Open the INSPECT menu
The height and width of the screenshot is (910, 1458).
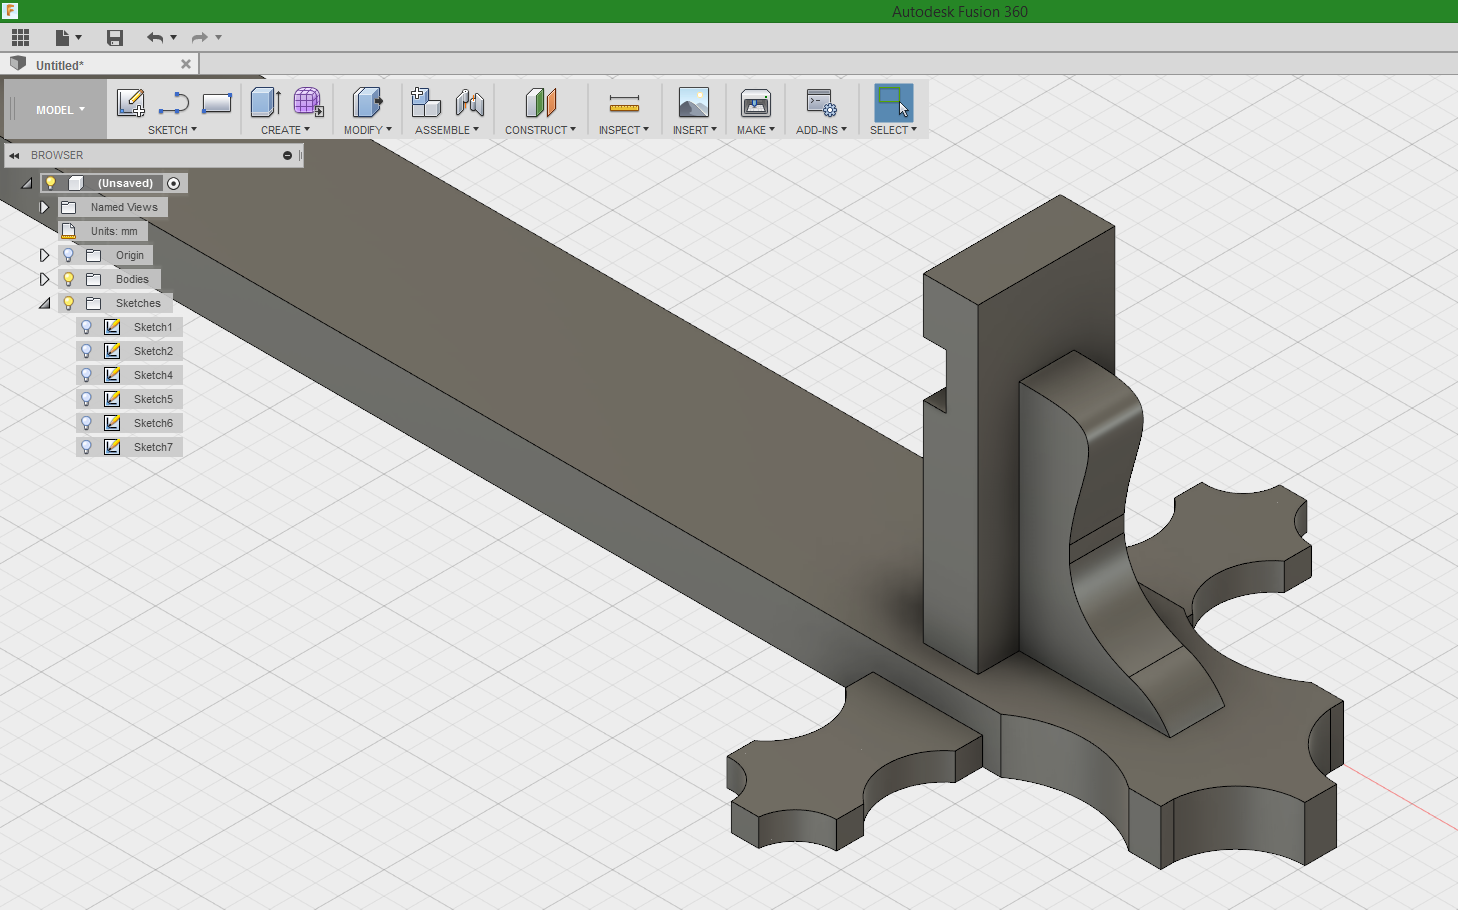pyautogui.click(x=624, y=130)
